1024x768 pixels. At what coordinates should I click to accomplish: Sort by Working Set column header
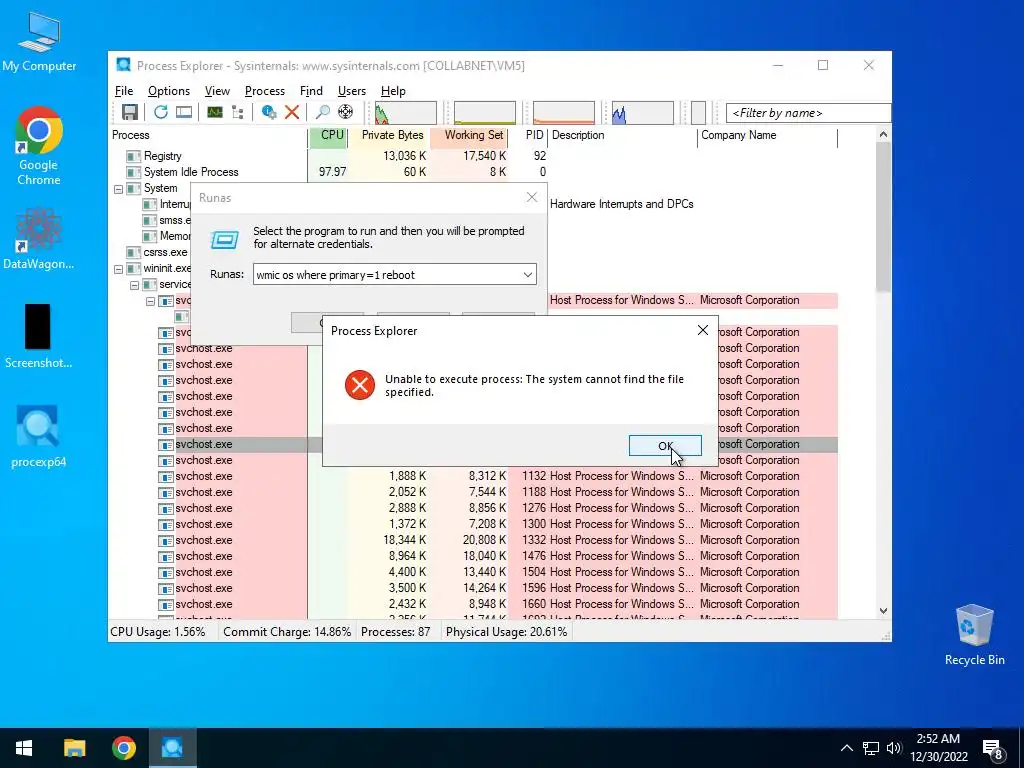pos(469,135)
